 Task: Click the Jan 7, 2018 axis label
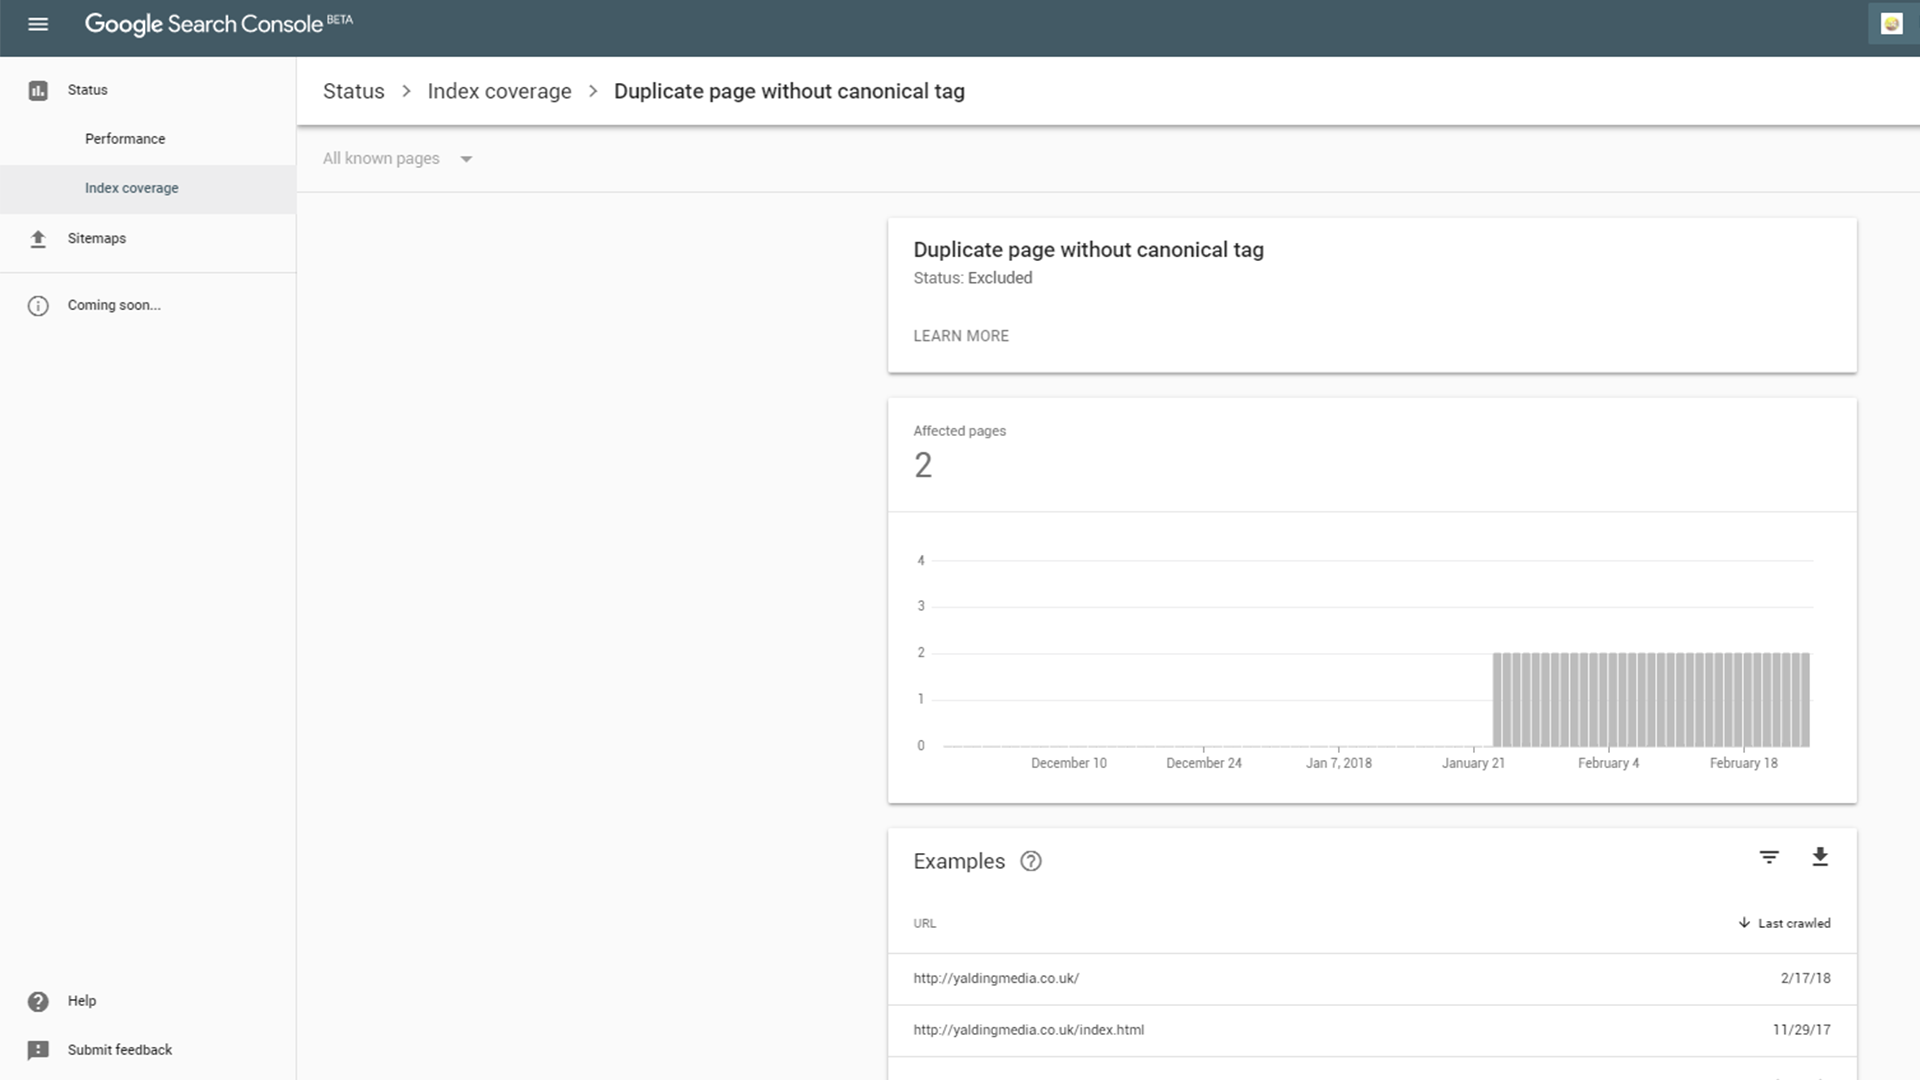(1338, 763)
